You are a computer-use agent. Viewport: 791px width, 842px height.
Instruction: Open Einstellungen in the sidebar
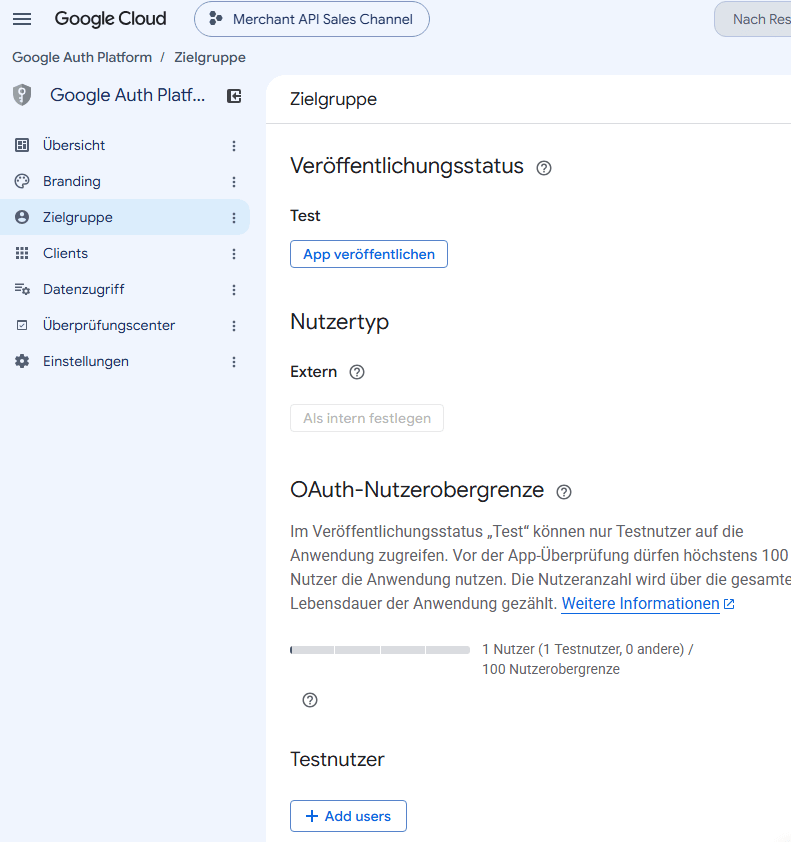click(x=86, y=361)
